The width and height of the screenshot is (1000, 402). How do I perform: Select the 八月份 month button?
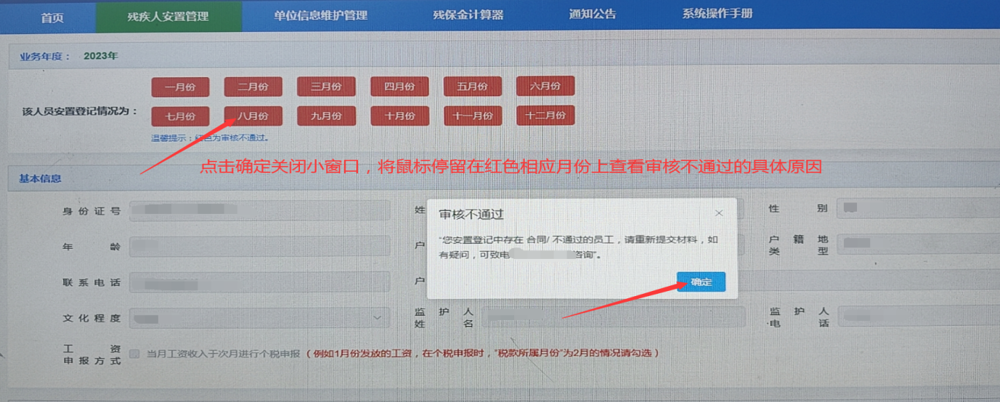pos(253,116)
